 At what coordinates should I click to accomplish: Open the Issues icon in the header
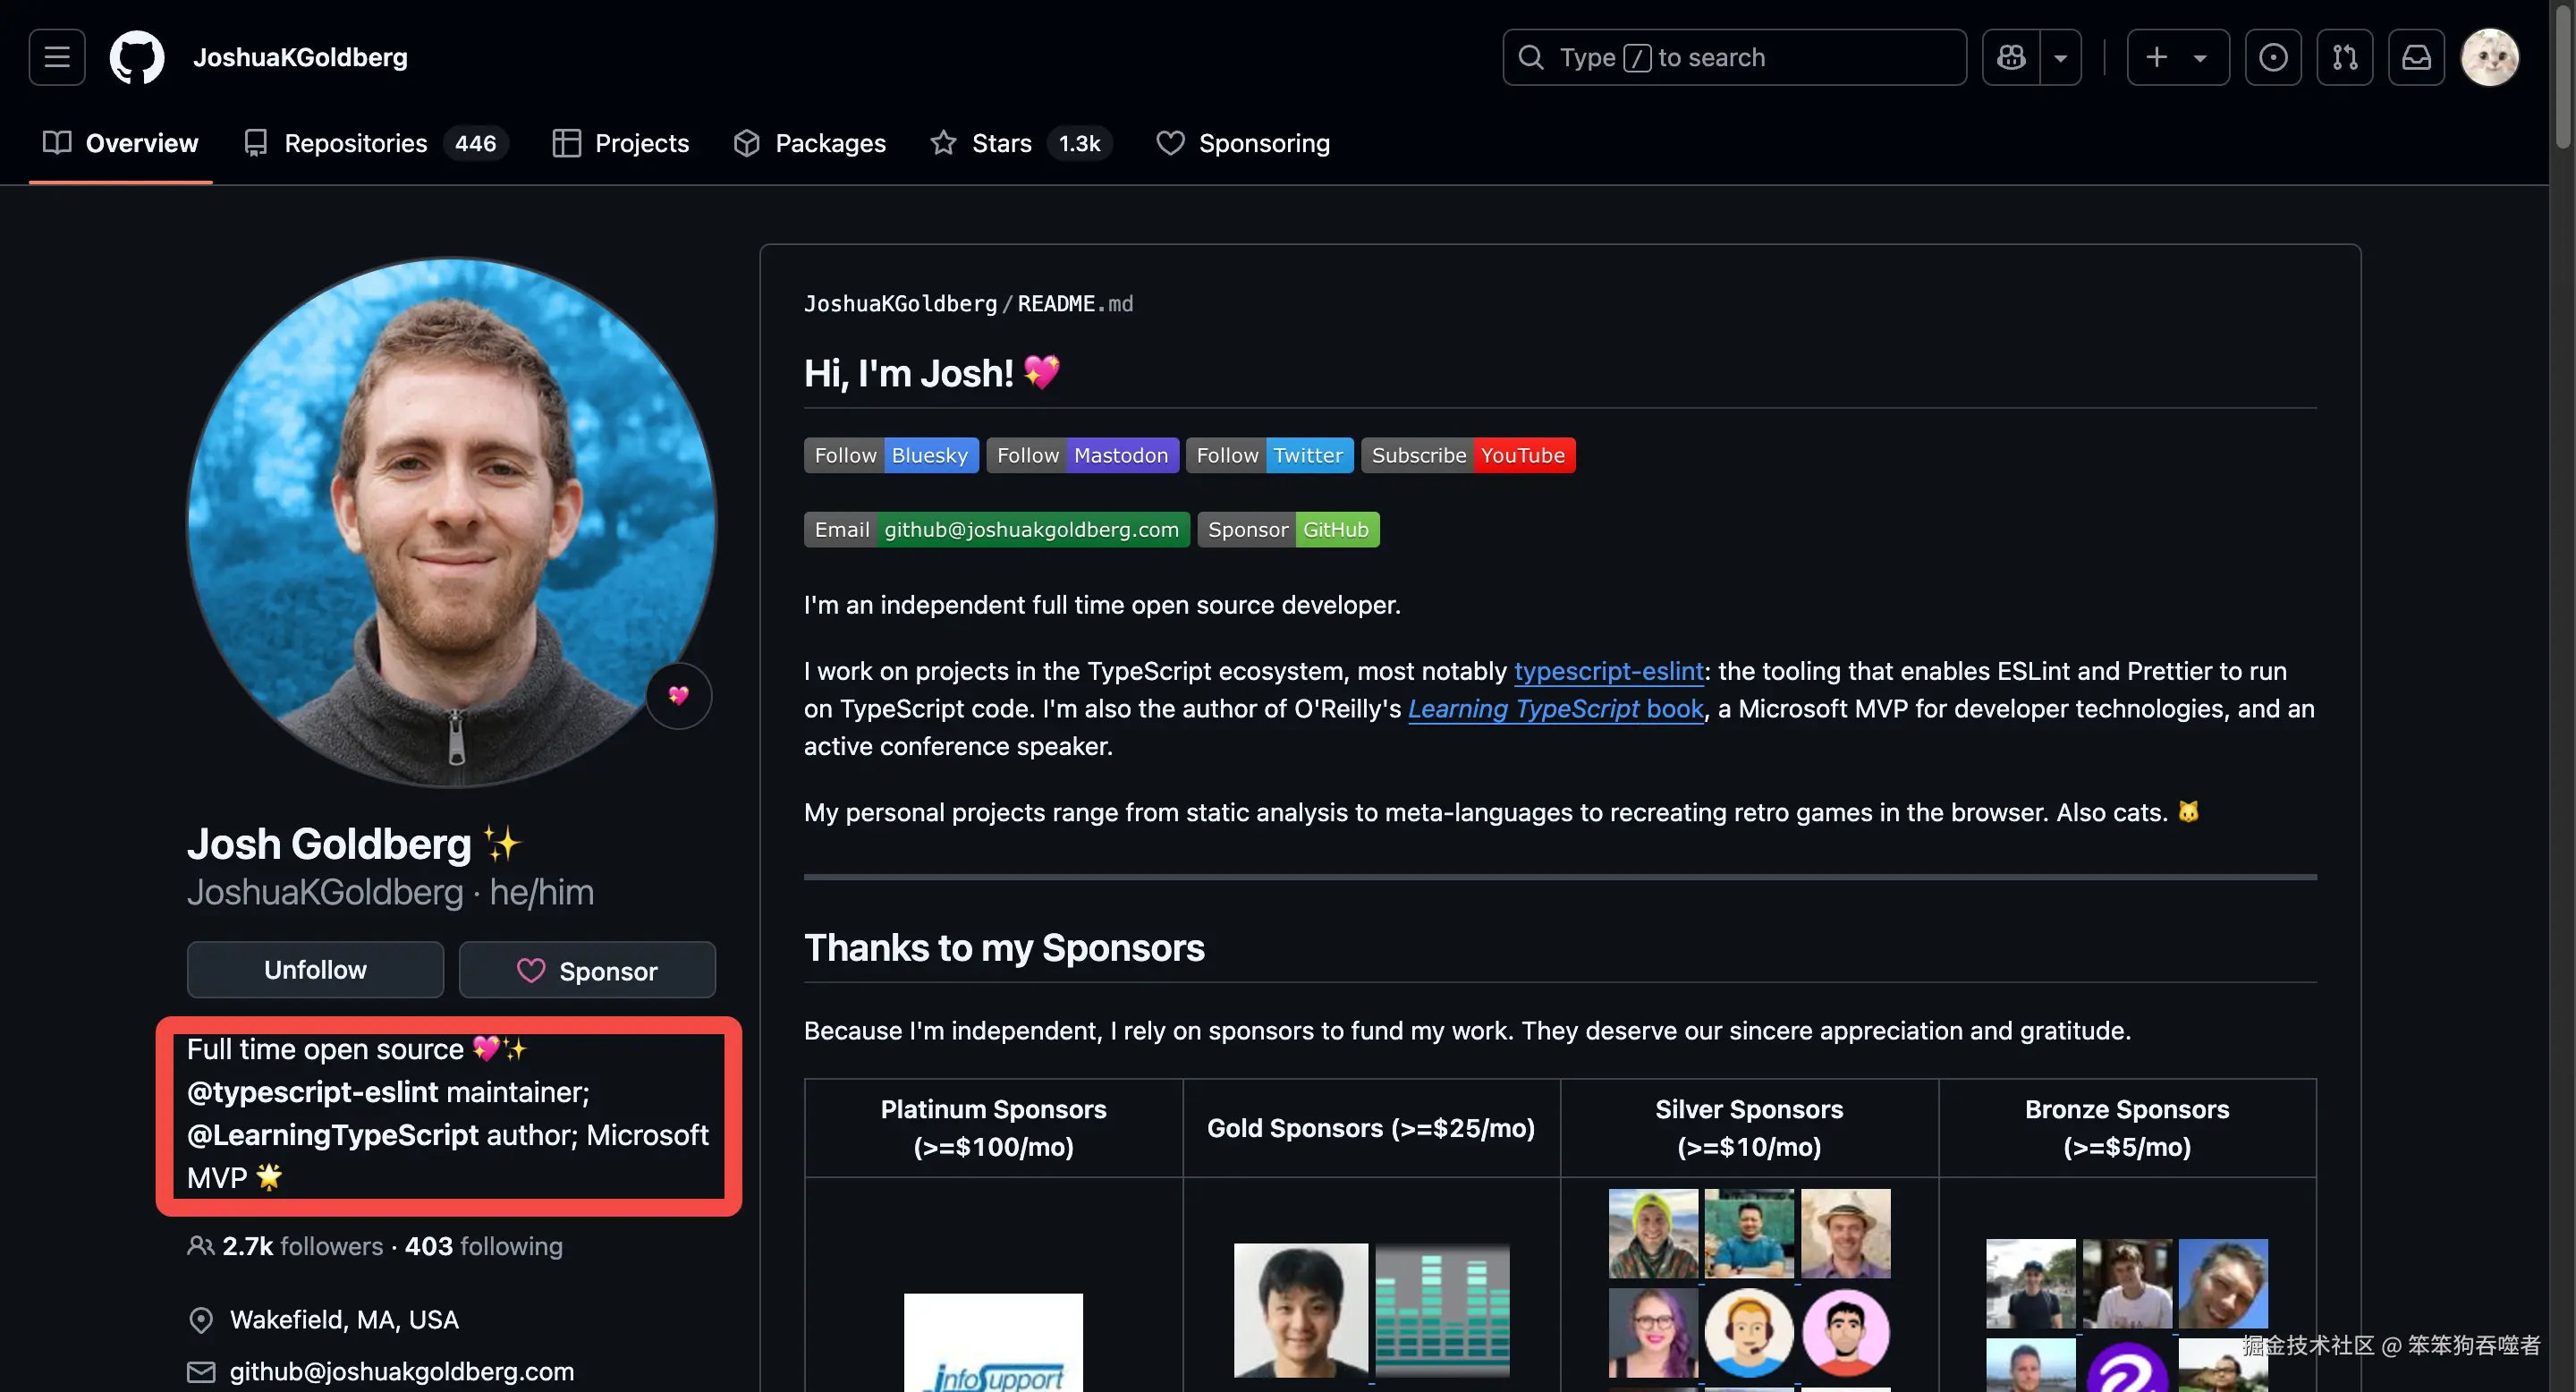click(2272, 57)
